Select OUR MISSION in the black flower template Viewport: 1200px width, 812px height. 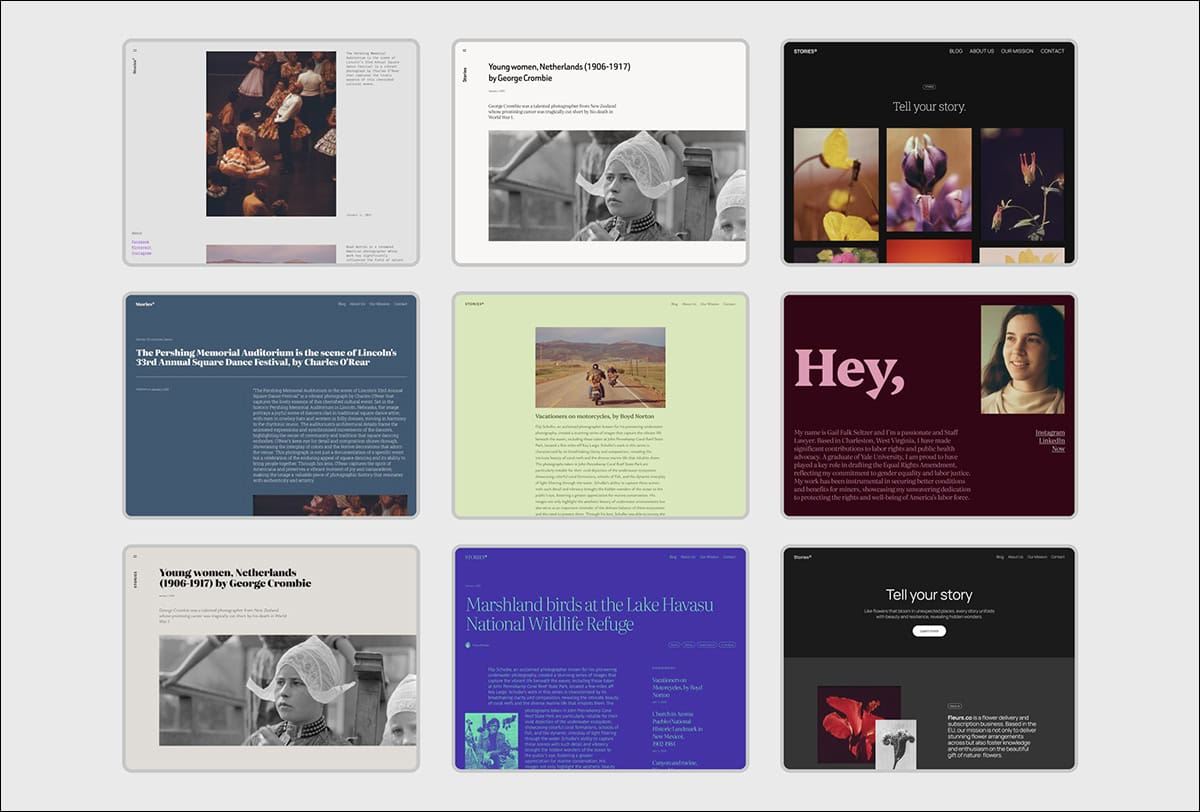coord(1017,51)
